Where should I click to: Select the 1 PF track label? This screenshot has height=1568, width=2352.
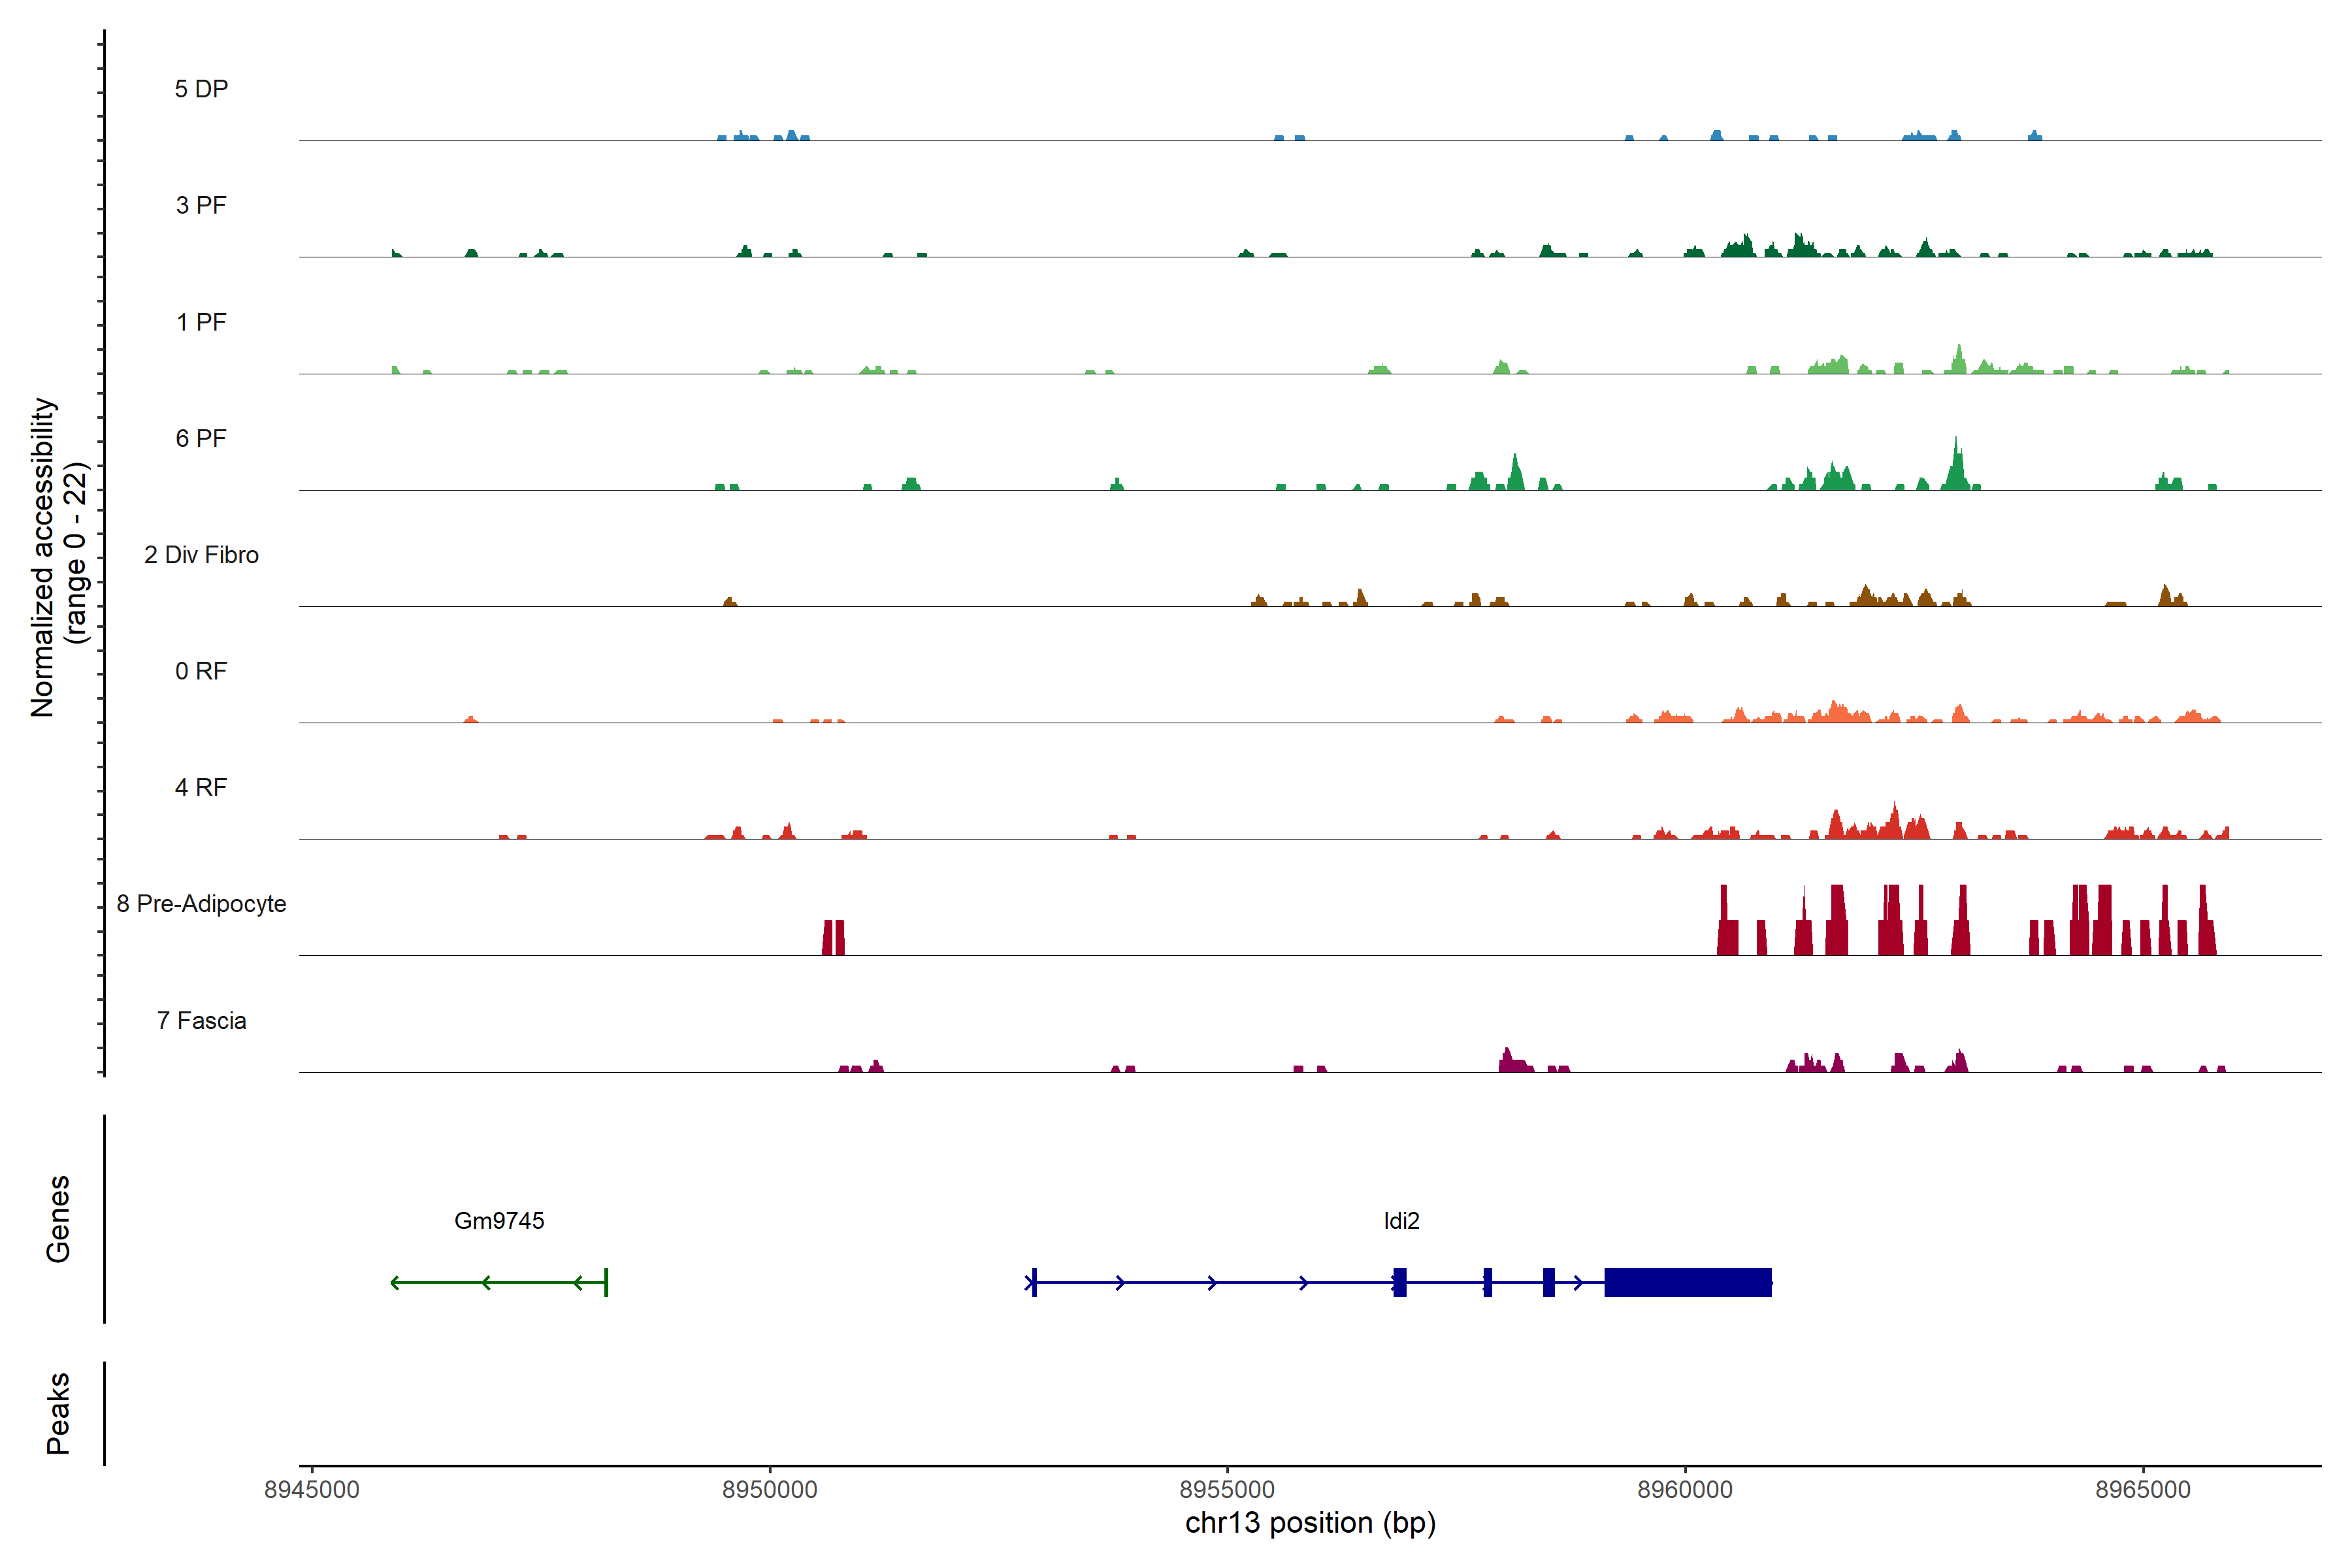[201, 322]
